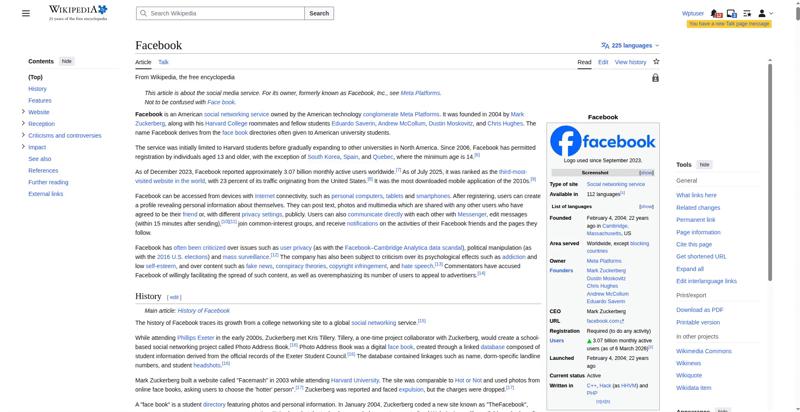This screenshot has width=800, height=412.
Task: Open the user account dropdown menu
Action: pyautogui.click(x=765, y=14)
